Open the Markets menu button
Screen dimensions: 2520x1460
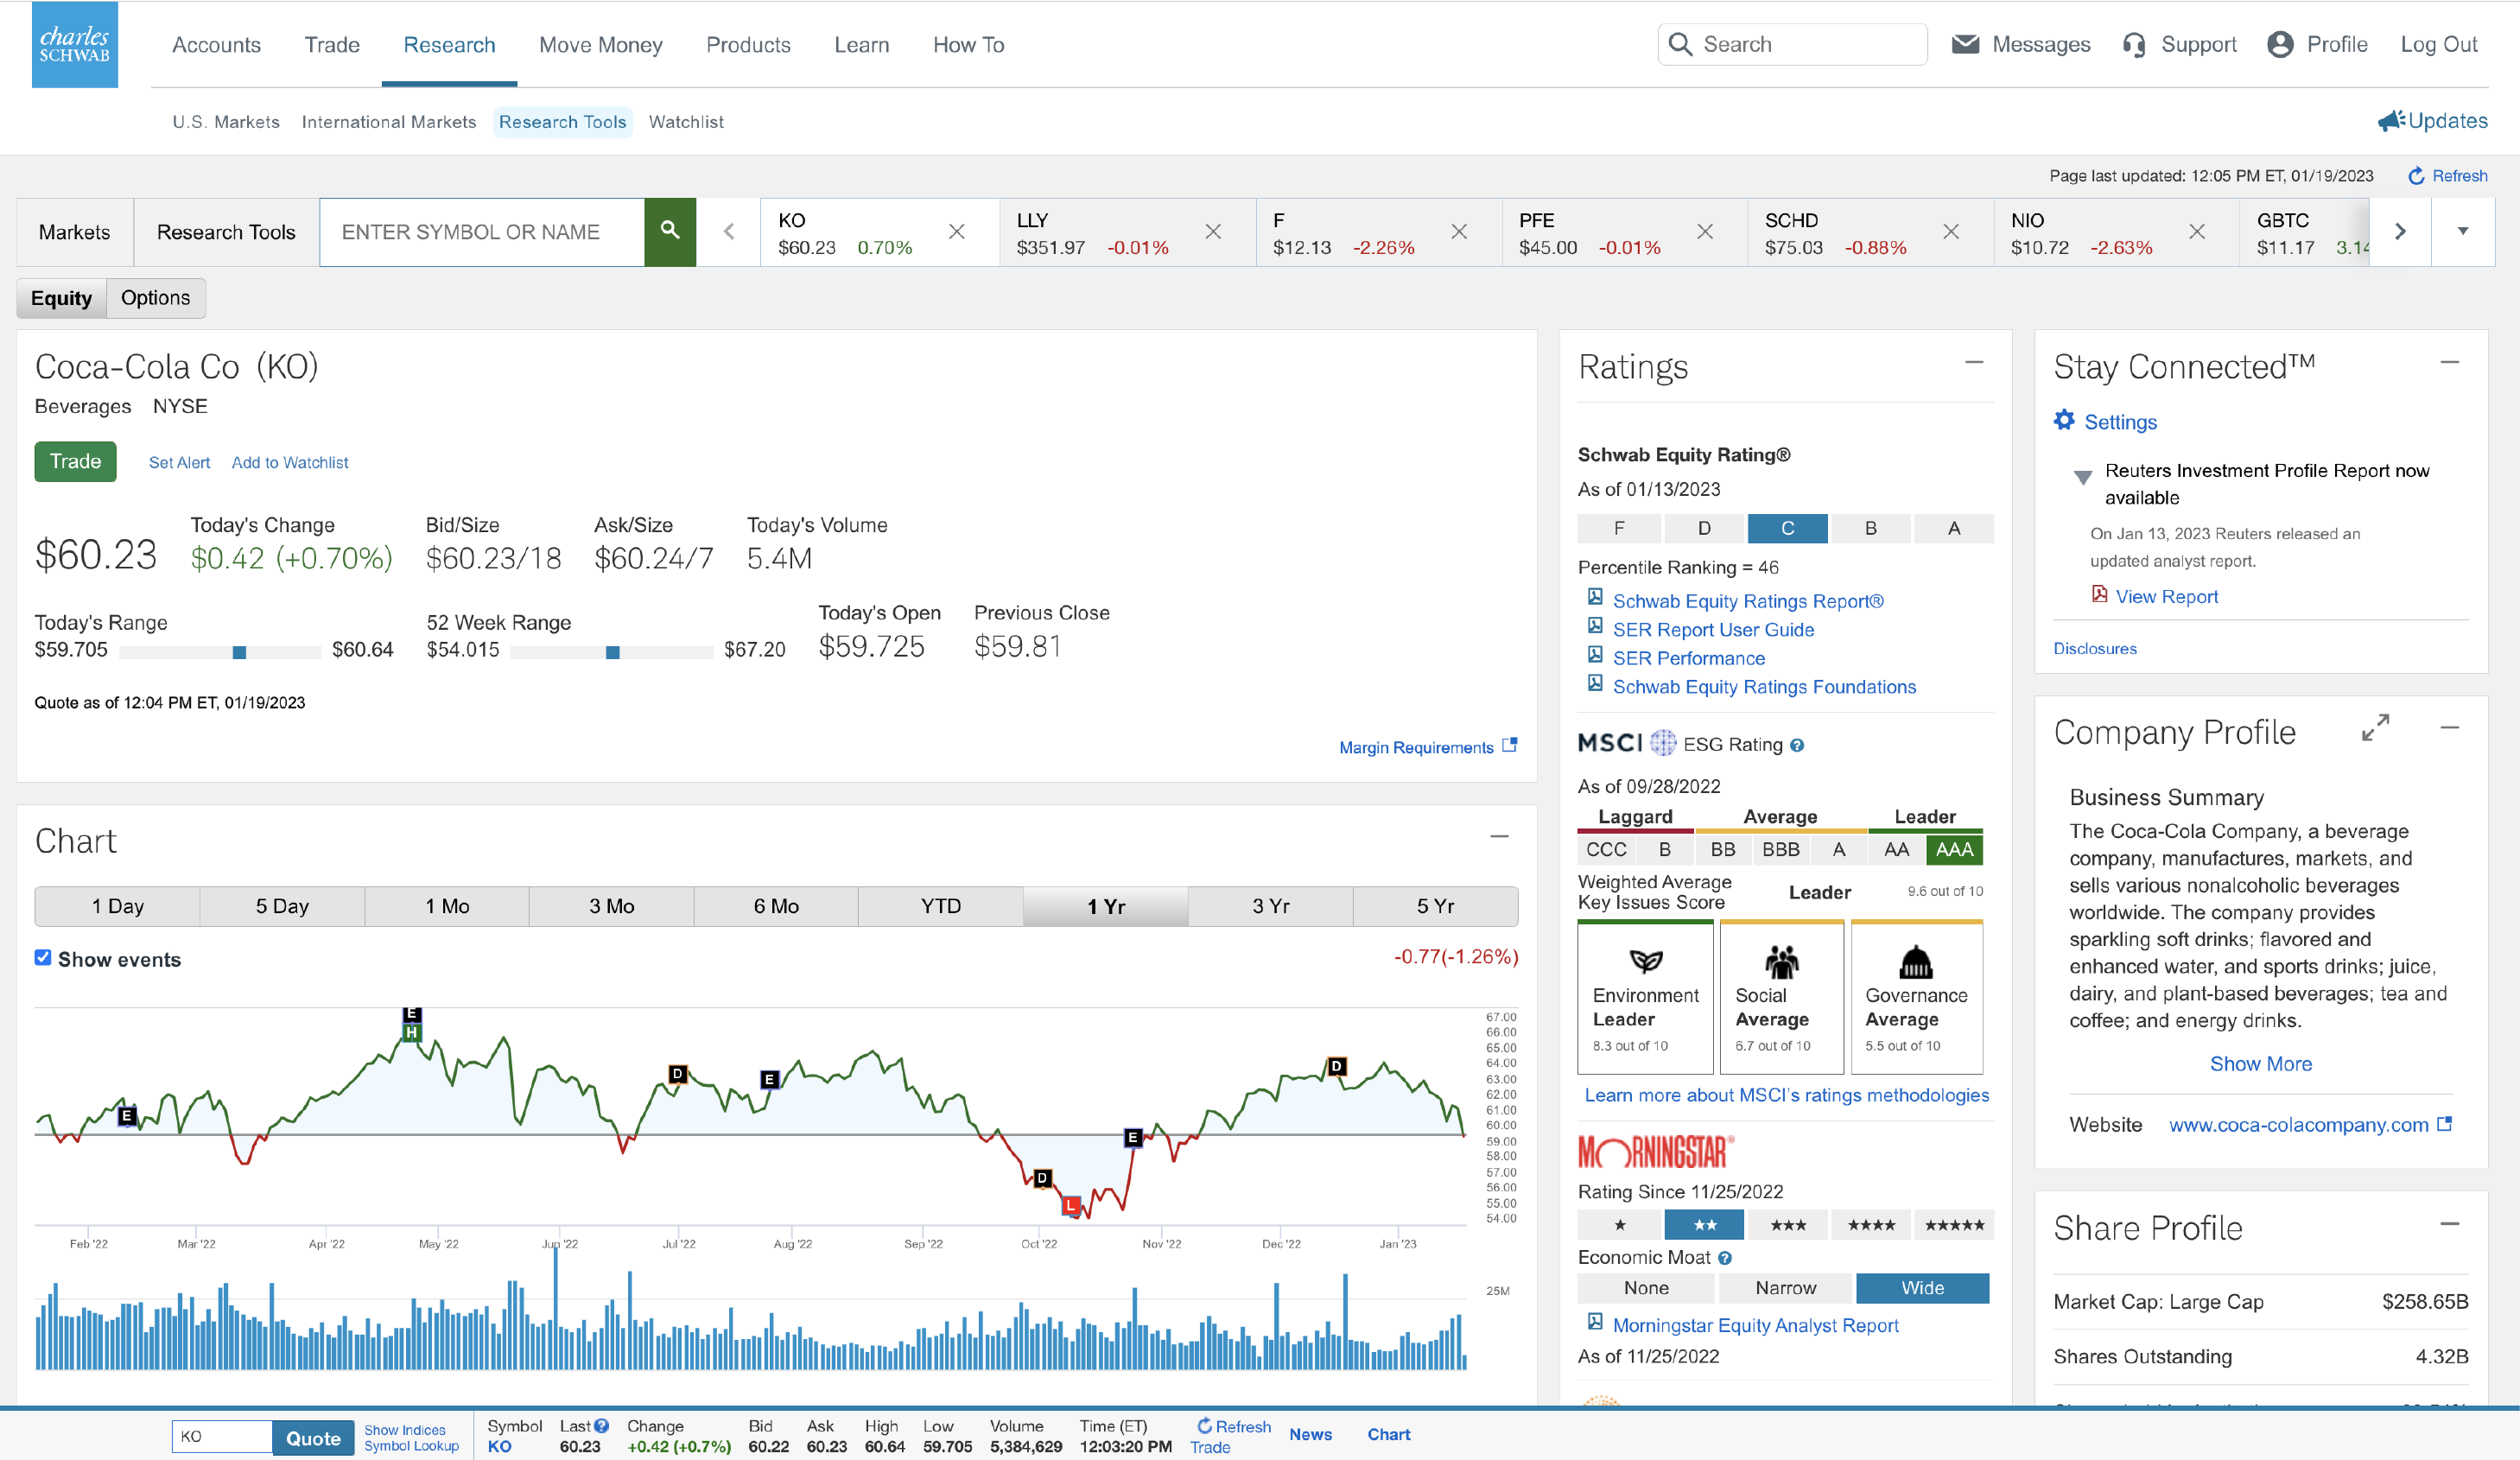coord(75,232)
